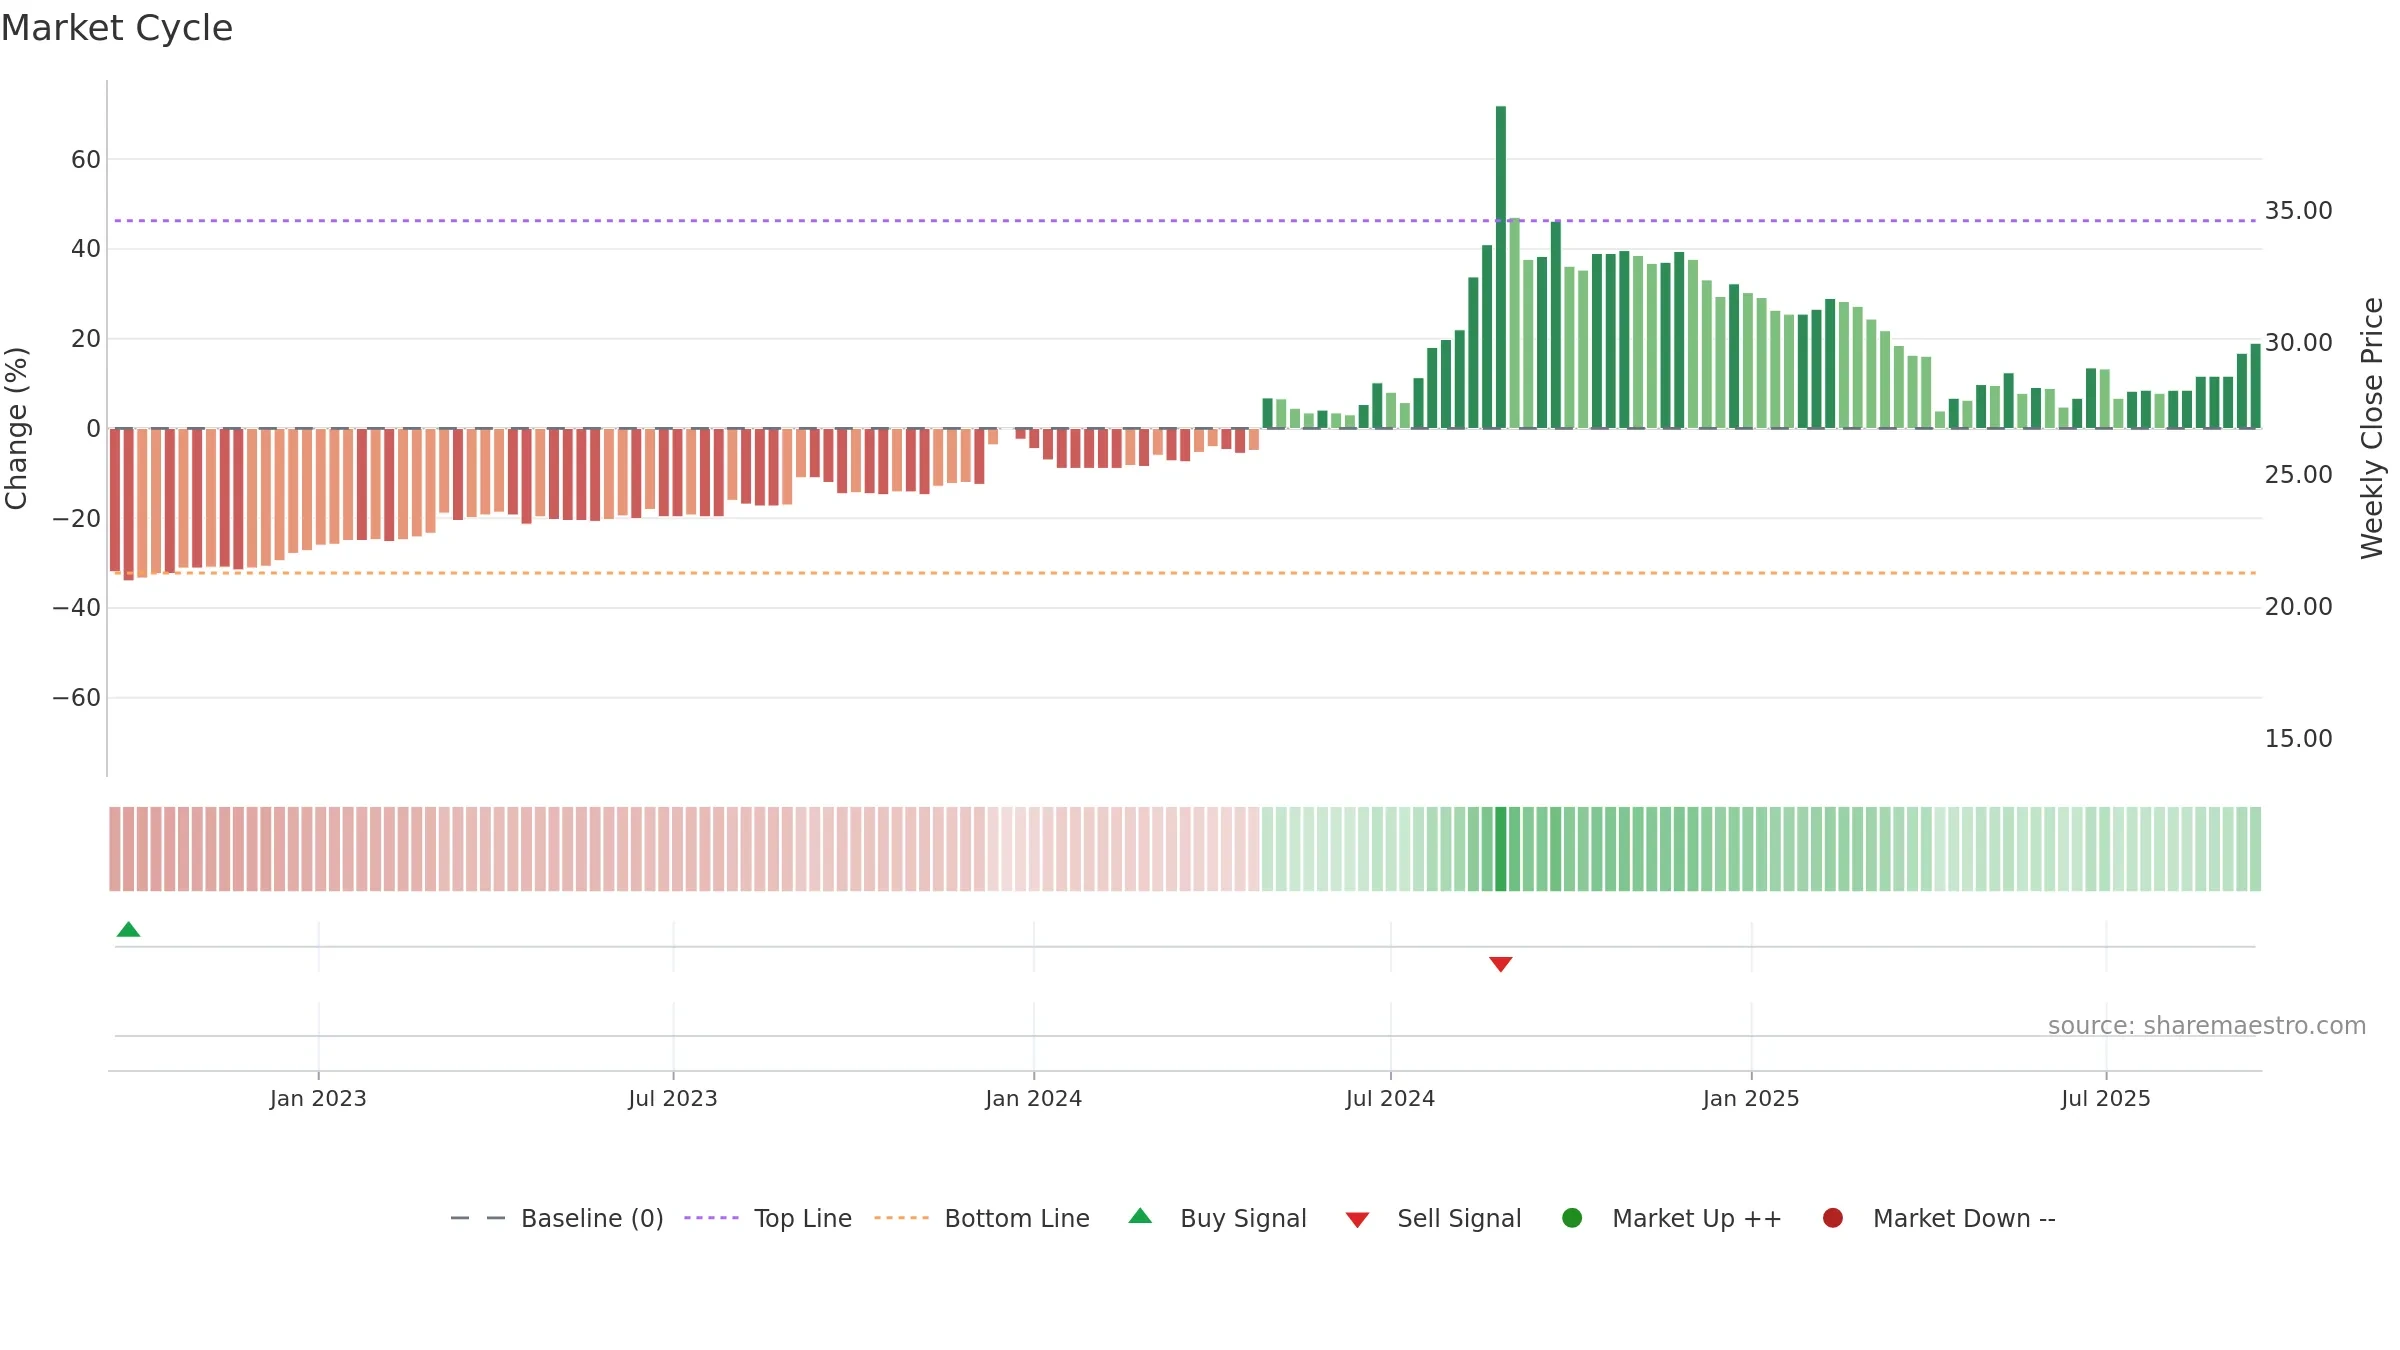Click the dark red circle icon in legend
Image resolution: width=2400 pixels, height=1350 pixels.
1833,1218
